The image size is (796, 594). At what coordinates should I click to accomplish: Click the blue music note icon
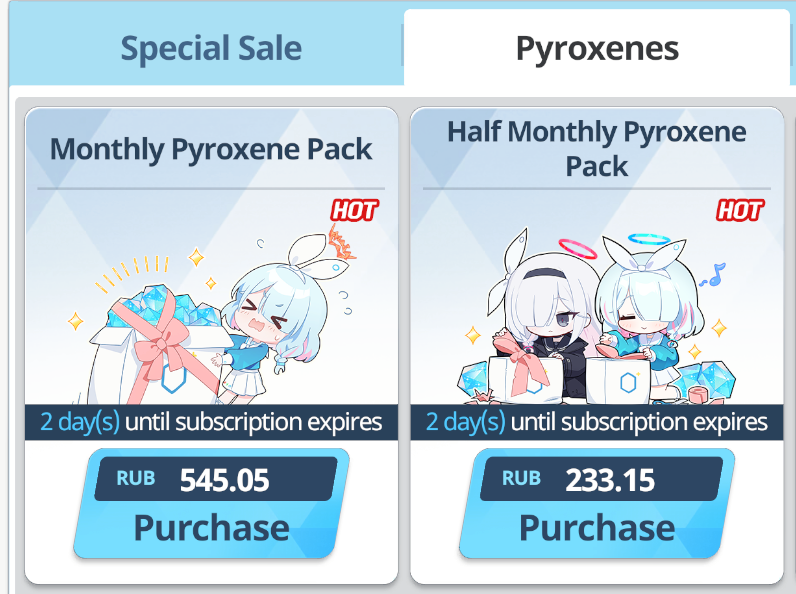pos(713,275)
